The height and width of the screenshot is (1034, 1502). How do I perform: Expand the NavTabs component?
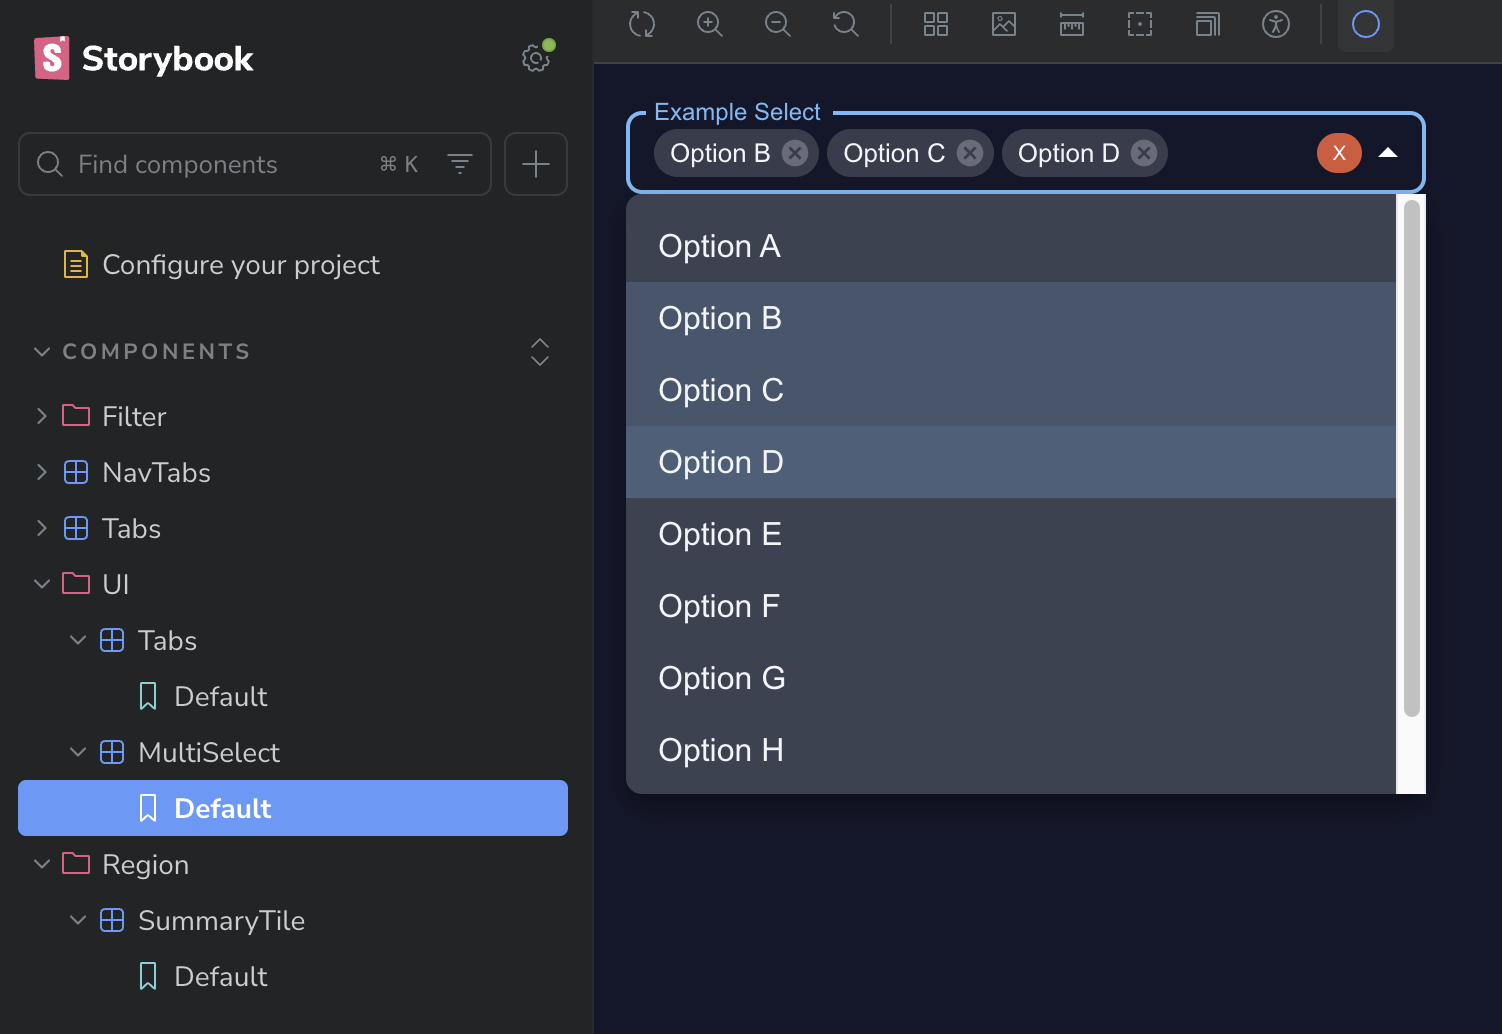[42, 472]
